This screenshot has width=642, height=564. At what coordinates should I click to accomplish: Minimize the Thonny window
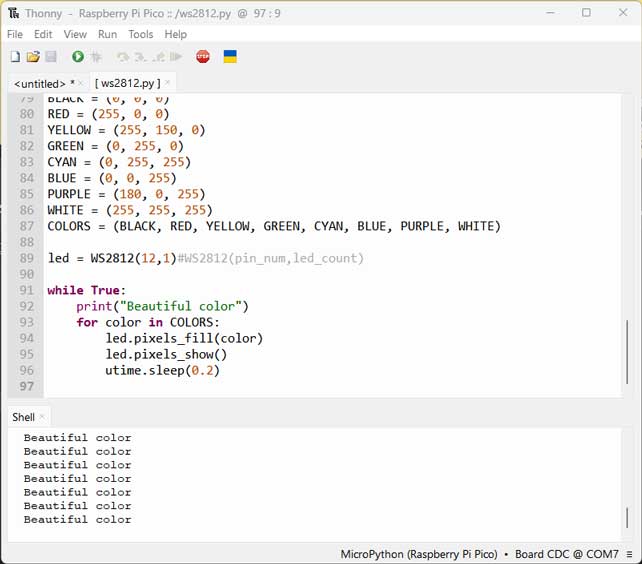[550, 13]
